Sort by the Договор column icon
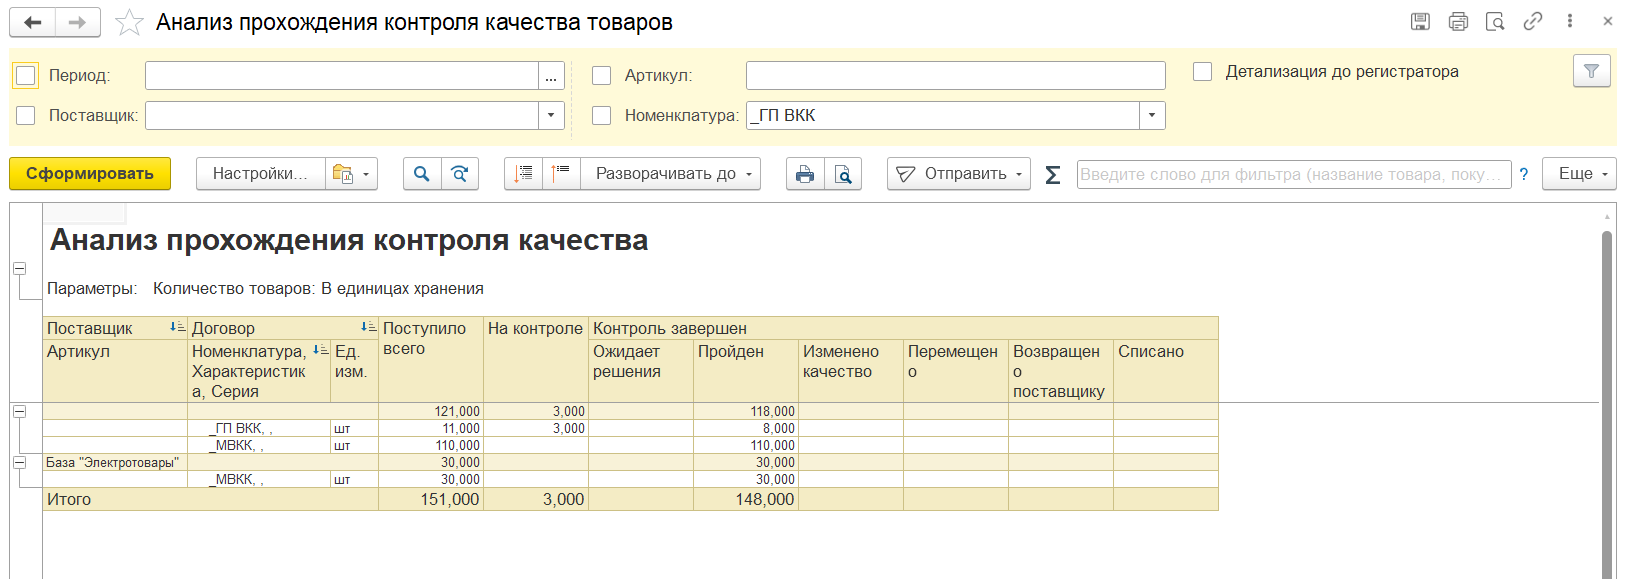This screenshot has width=1637, height=579. tap(368, 327)
